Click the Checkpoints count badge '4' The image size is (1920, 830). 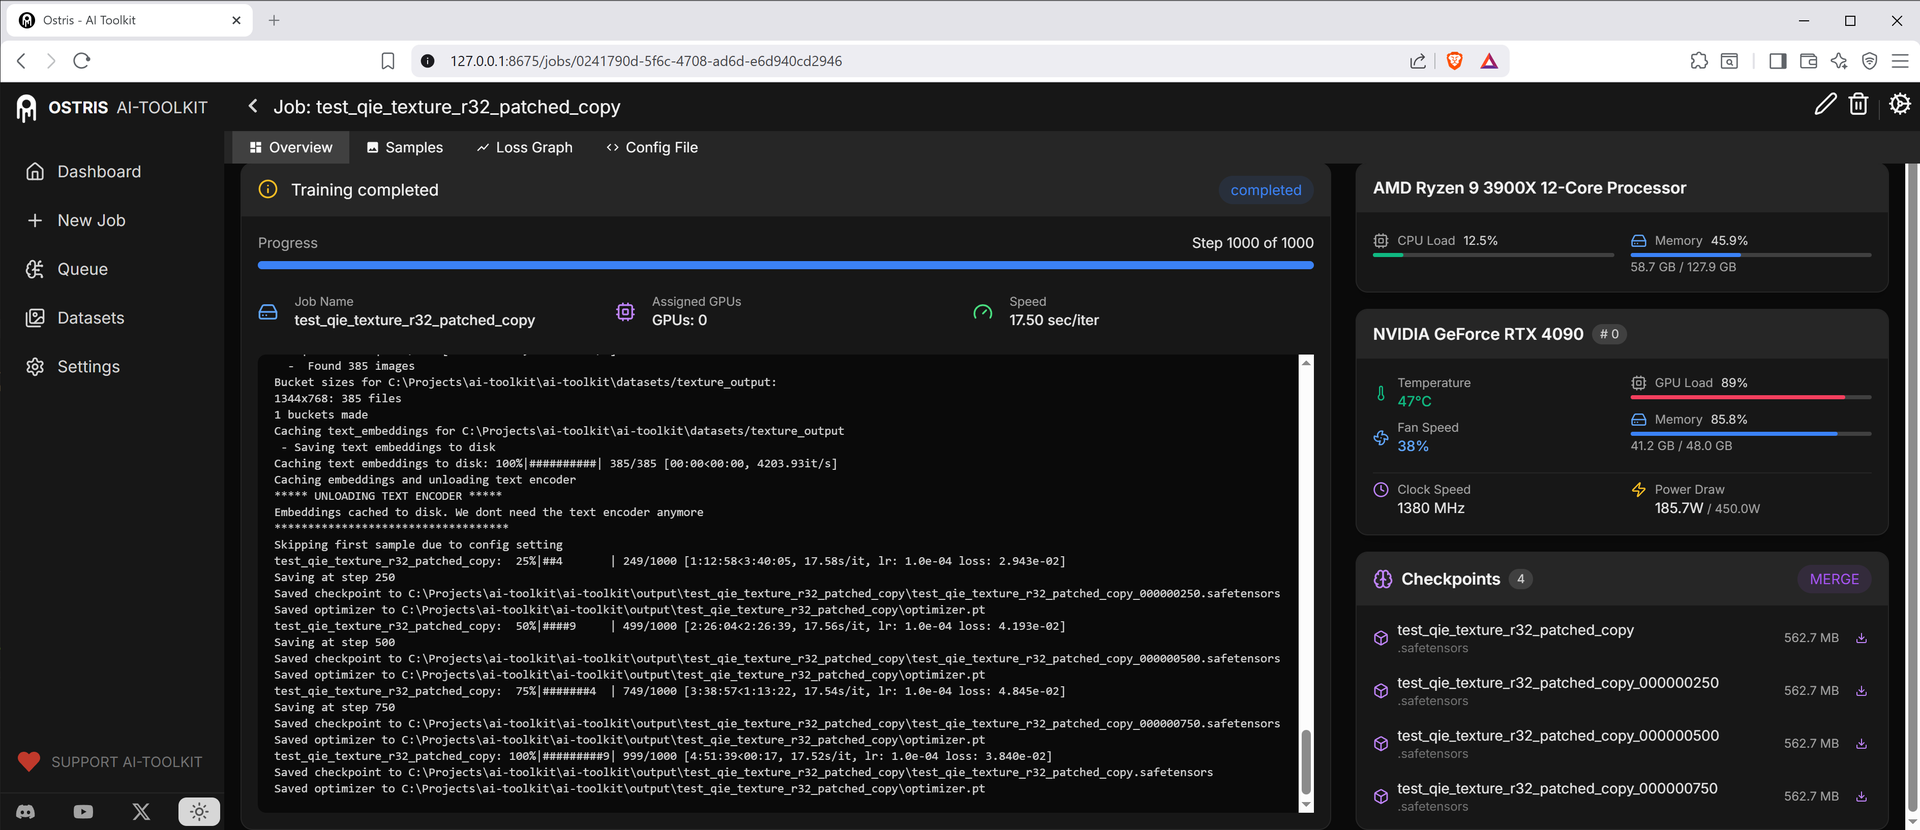[x=1520, y=579]
